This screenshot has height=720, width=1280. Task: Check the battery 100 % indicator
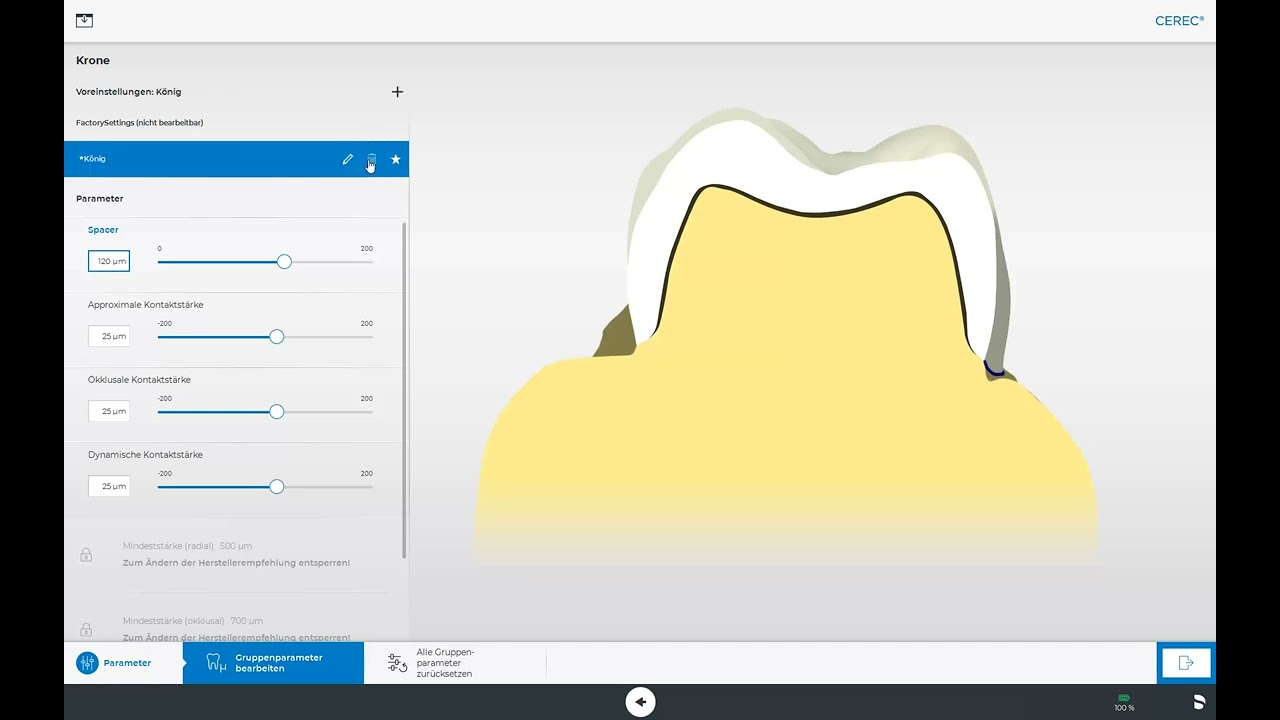tap(1124, 702)
